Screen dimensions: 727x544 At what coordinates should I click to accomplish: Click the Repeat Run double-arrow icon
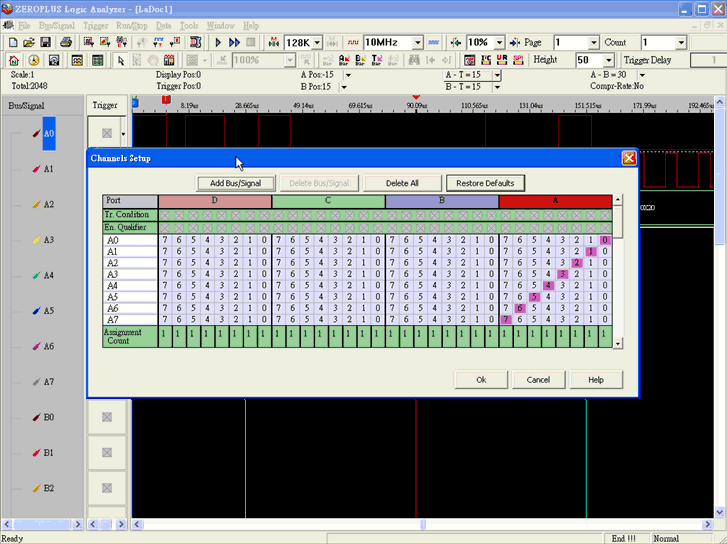pyautogui.click(x=234, y=43)
